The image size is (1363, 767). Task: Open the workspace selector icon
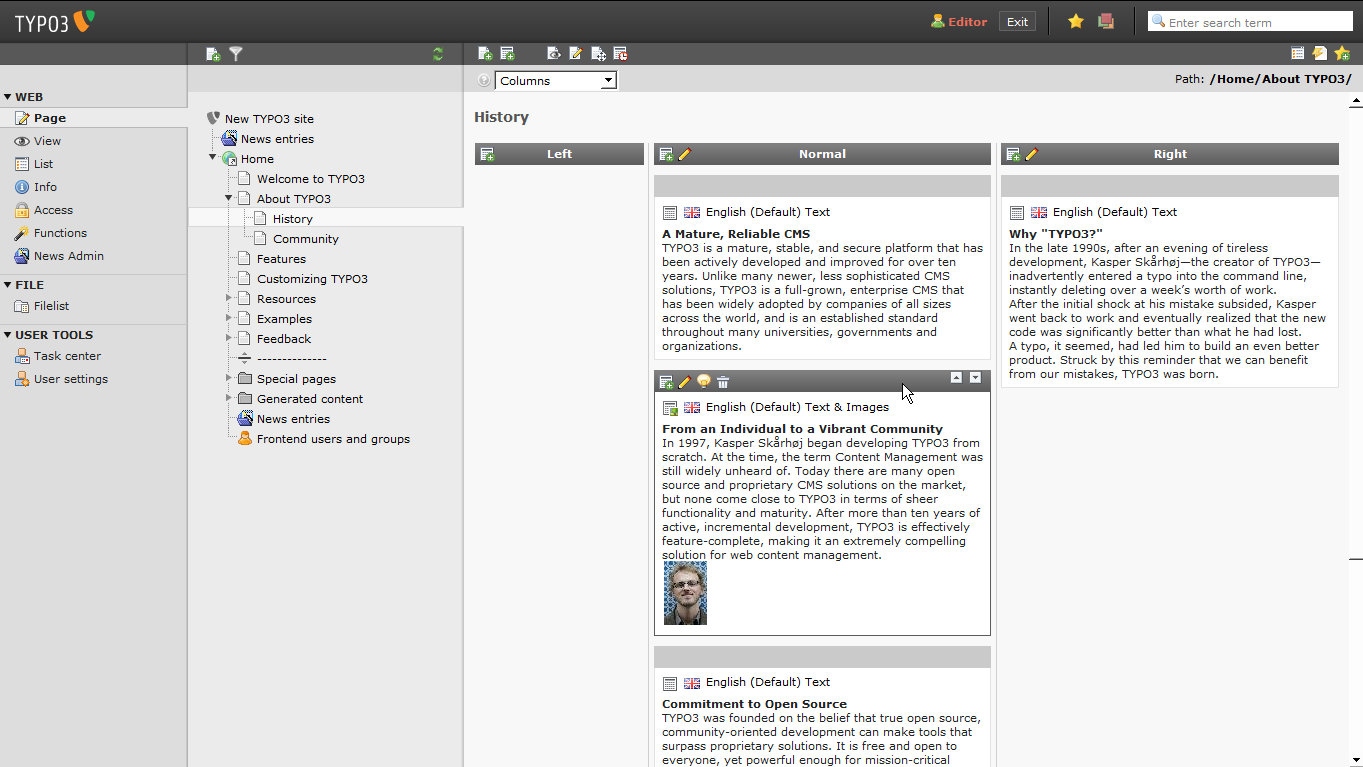pos(1106,21)
